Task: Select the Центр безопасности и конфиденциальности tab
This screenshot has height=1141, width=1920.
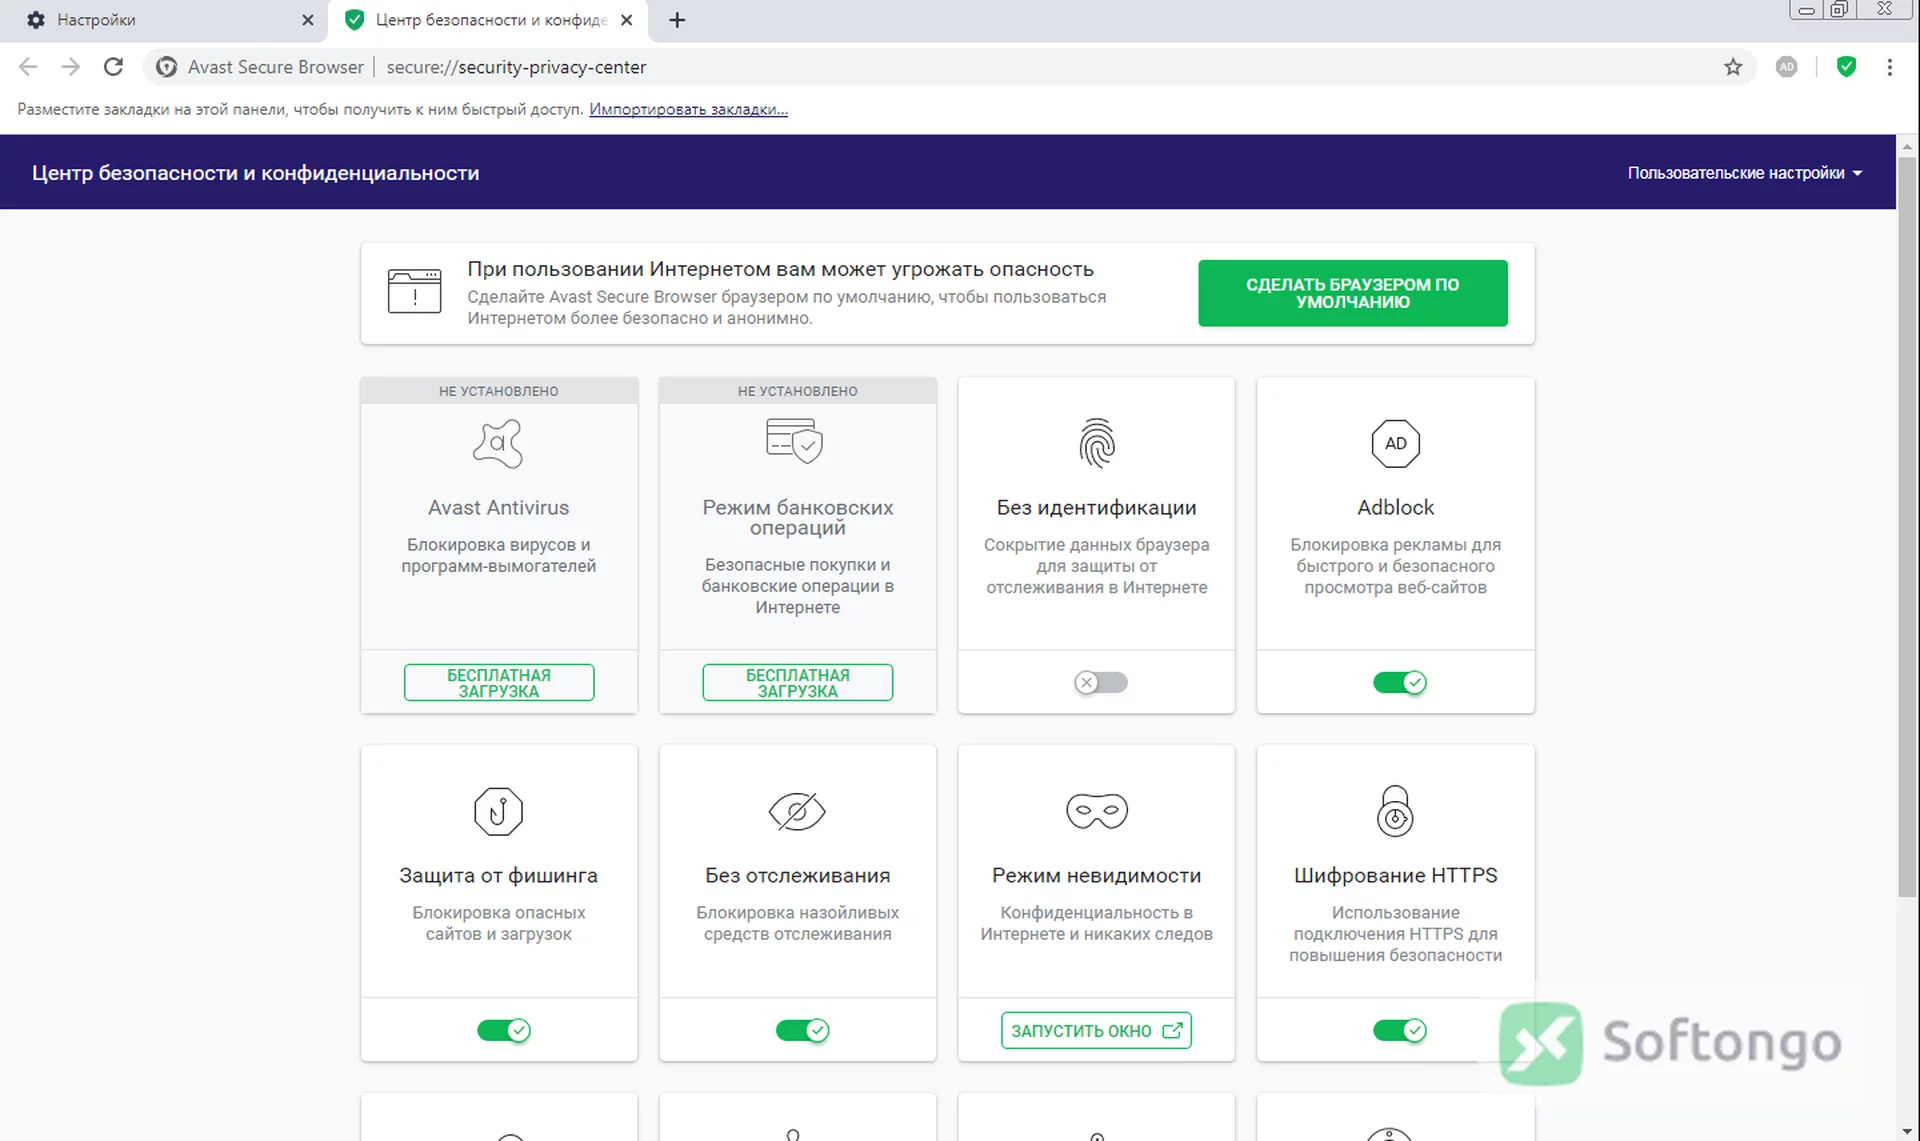Action: tap(488, 20)
